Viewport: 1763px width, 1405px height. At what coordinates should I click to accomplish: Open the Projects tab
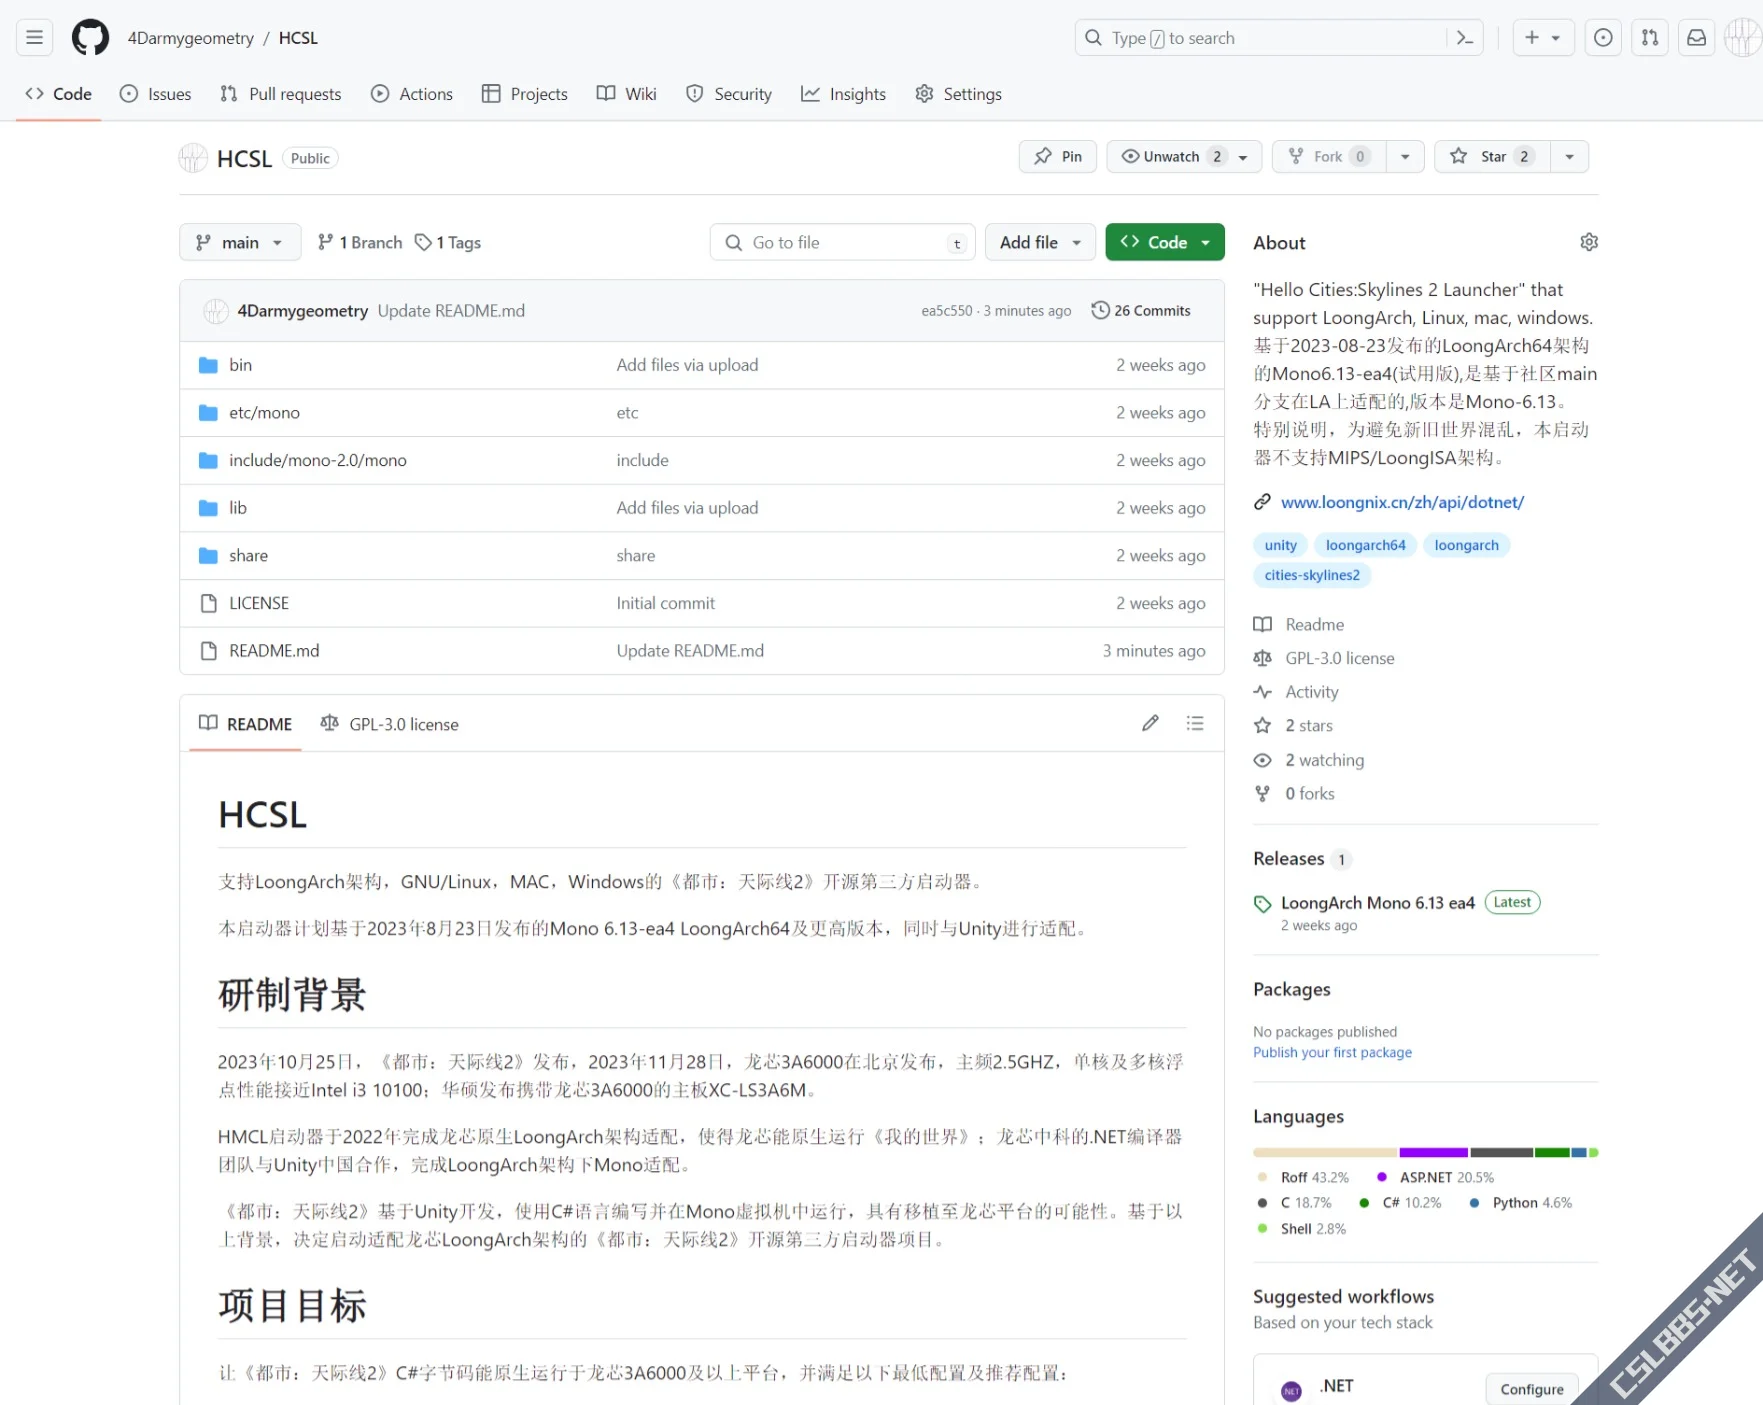(525, 94)
